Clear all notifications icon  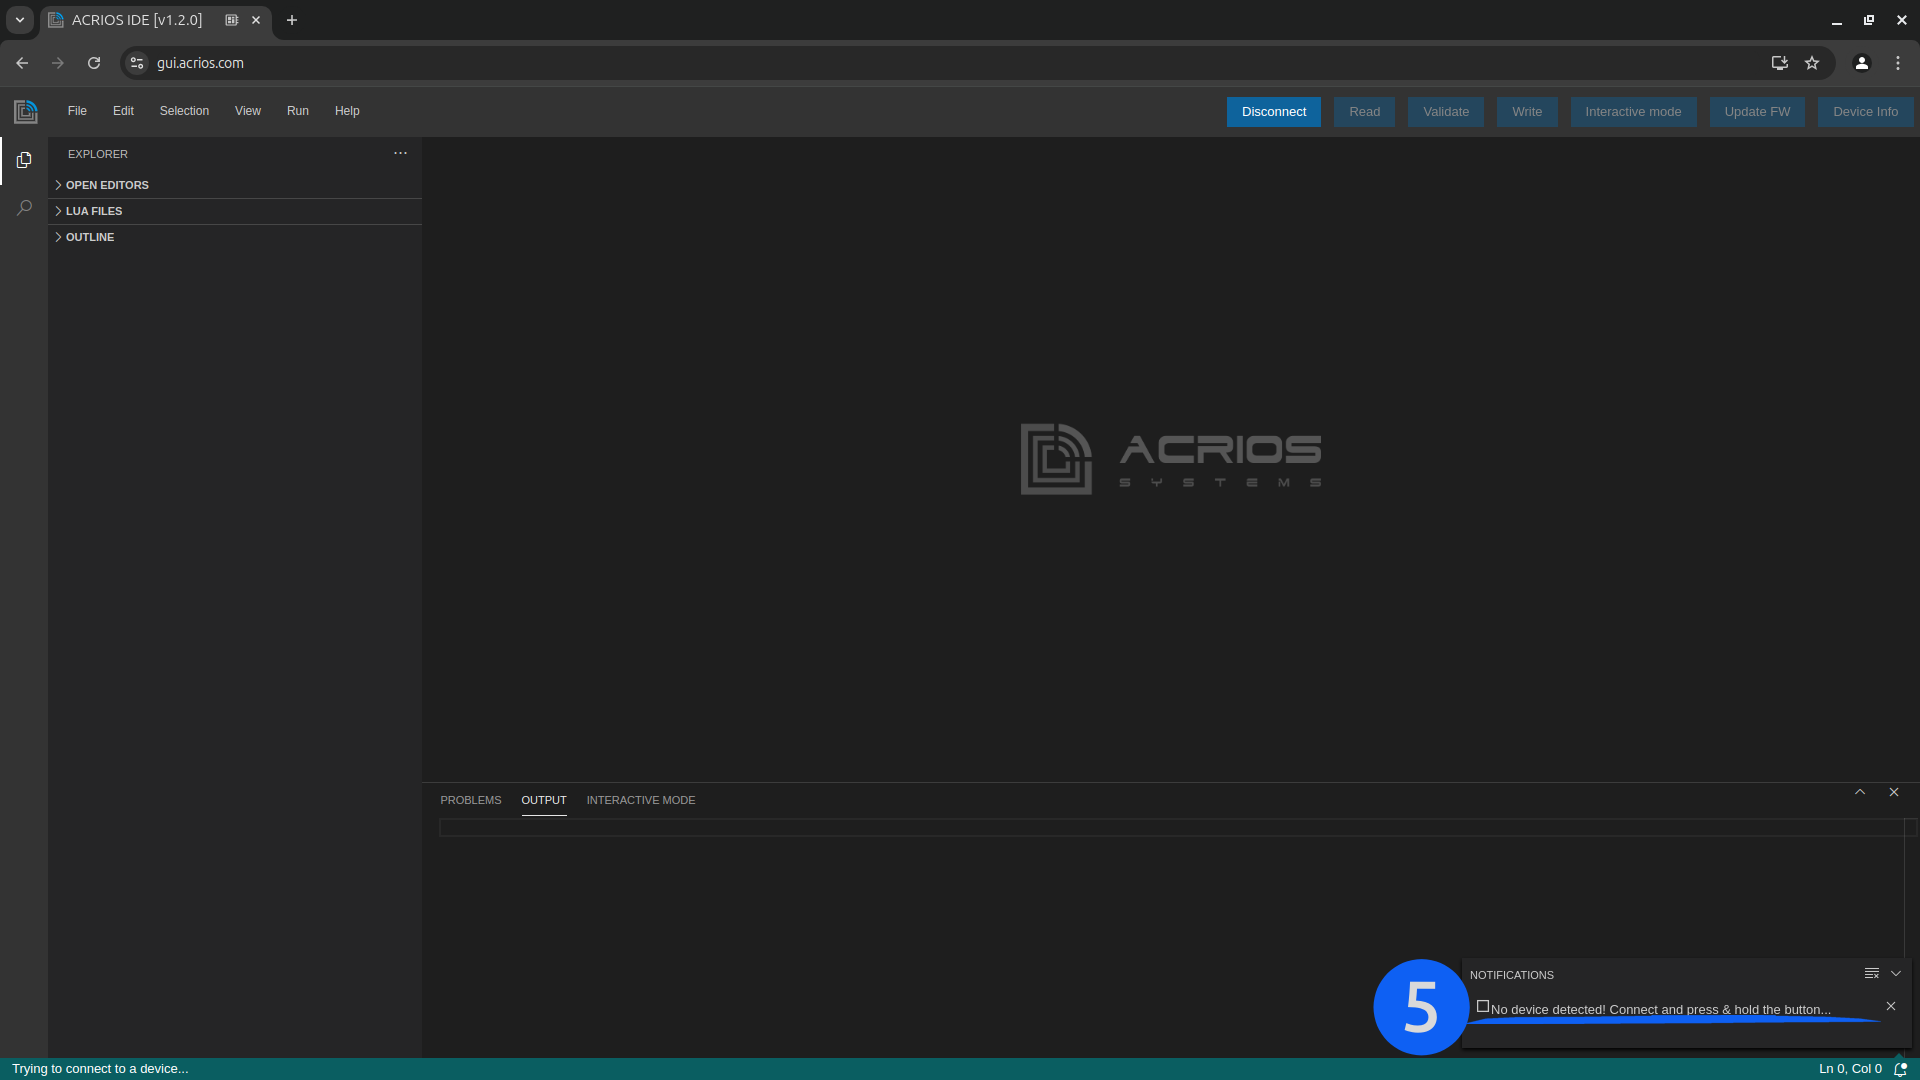tap(1871, 973)
